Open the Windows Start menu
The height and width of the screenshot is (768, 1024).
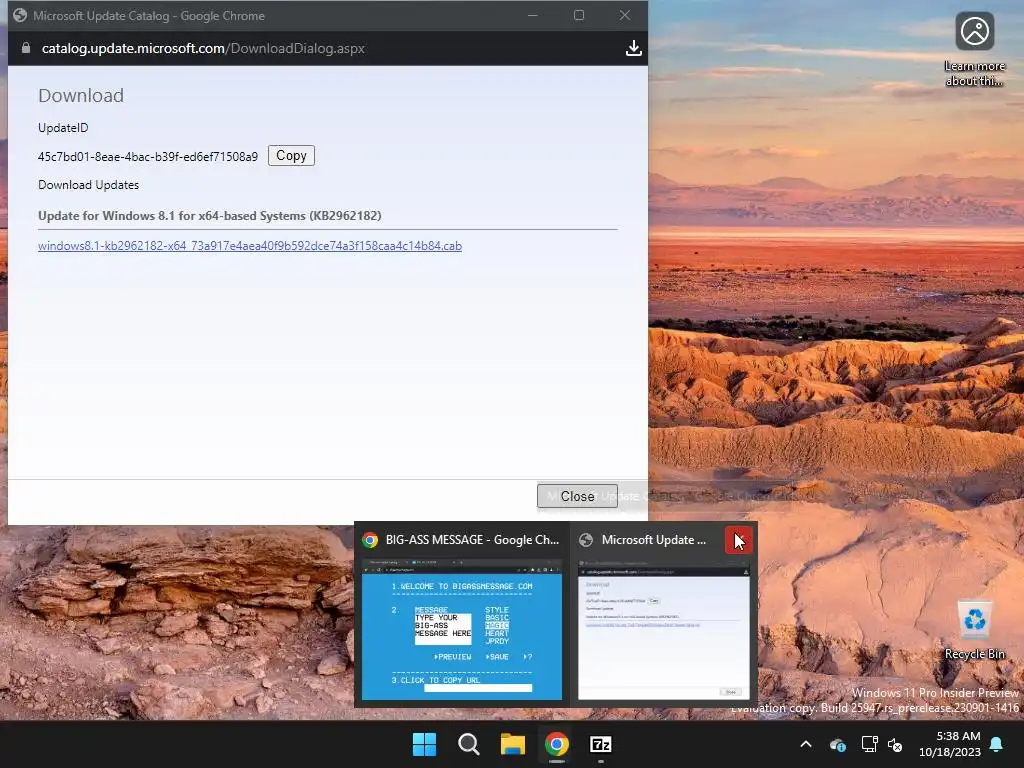coord(424,744)
